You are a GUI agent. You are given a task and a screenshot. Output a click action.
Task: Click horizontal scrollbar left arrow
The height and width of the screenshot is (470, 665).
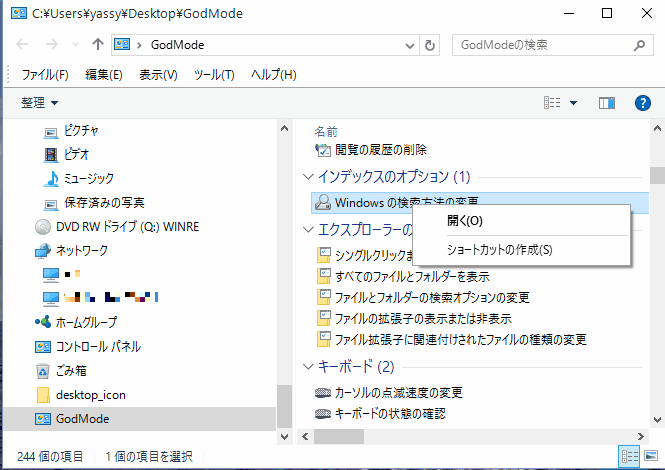point(305,436)
